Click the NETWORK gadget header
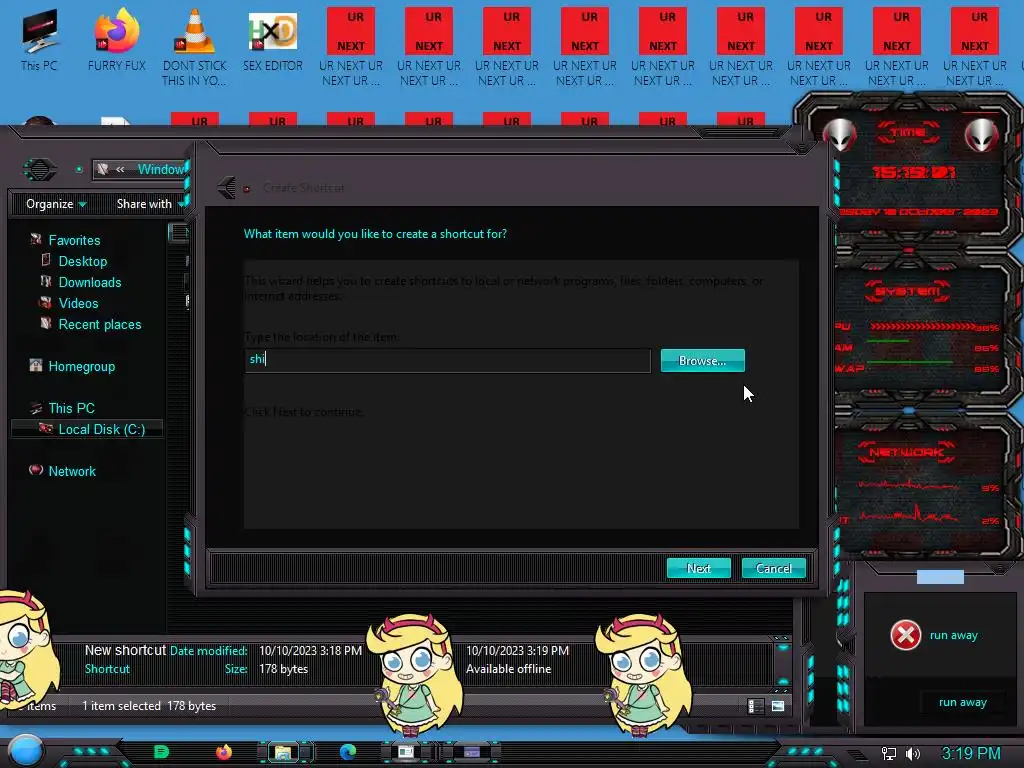The width and height of the screenshot is (1024, 768). click(x=906, y=452)
